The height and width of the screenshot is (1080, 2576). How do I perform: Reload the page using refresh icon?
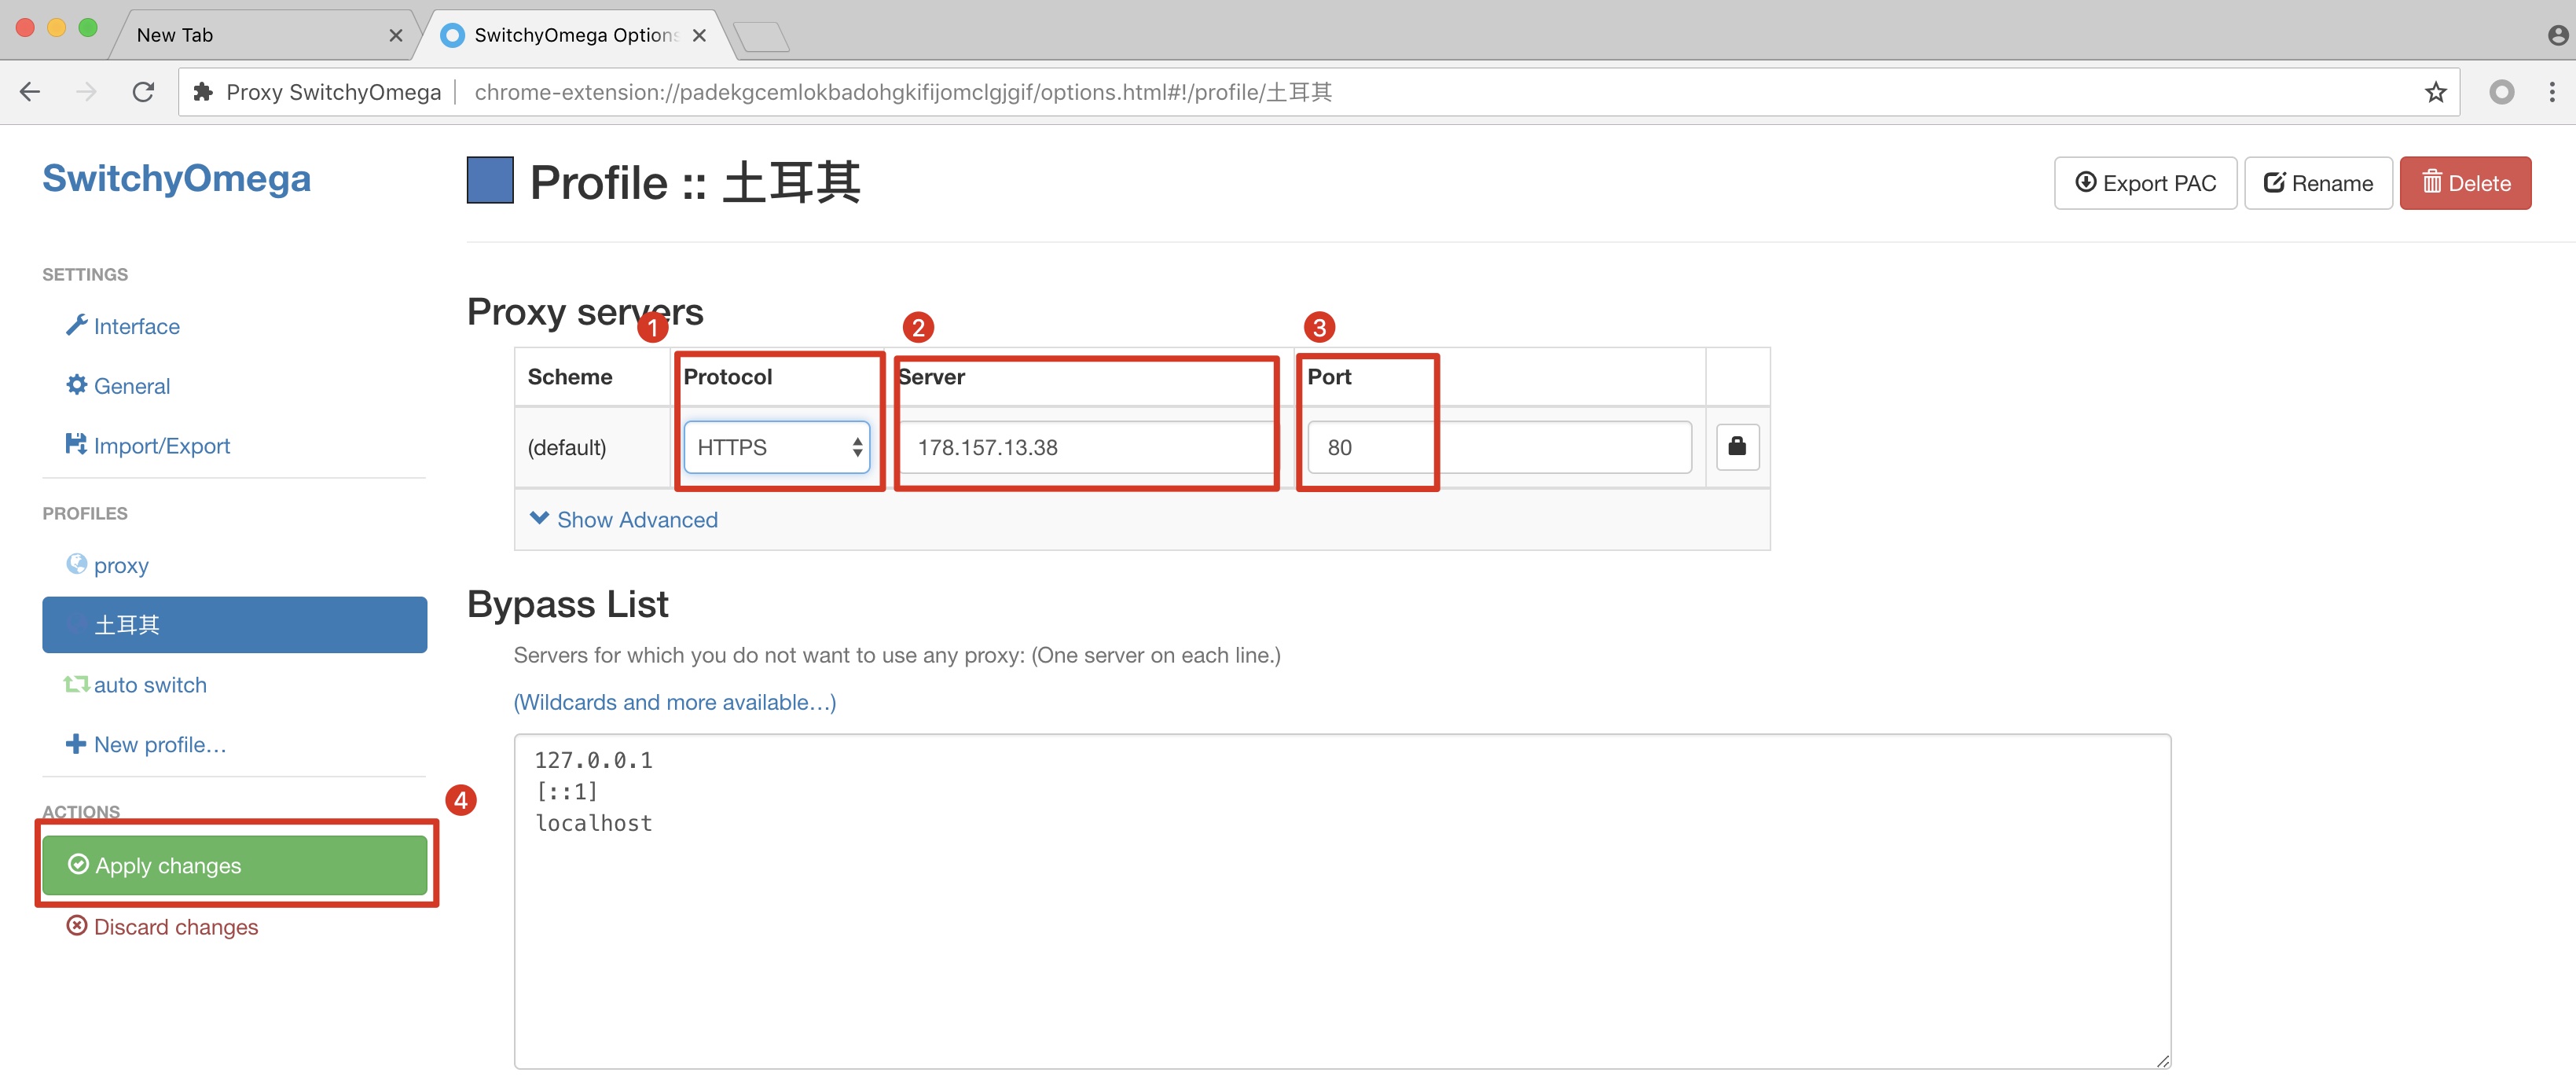coord(143,92)
